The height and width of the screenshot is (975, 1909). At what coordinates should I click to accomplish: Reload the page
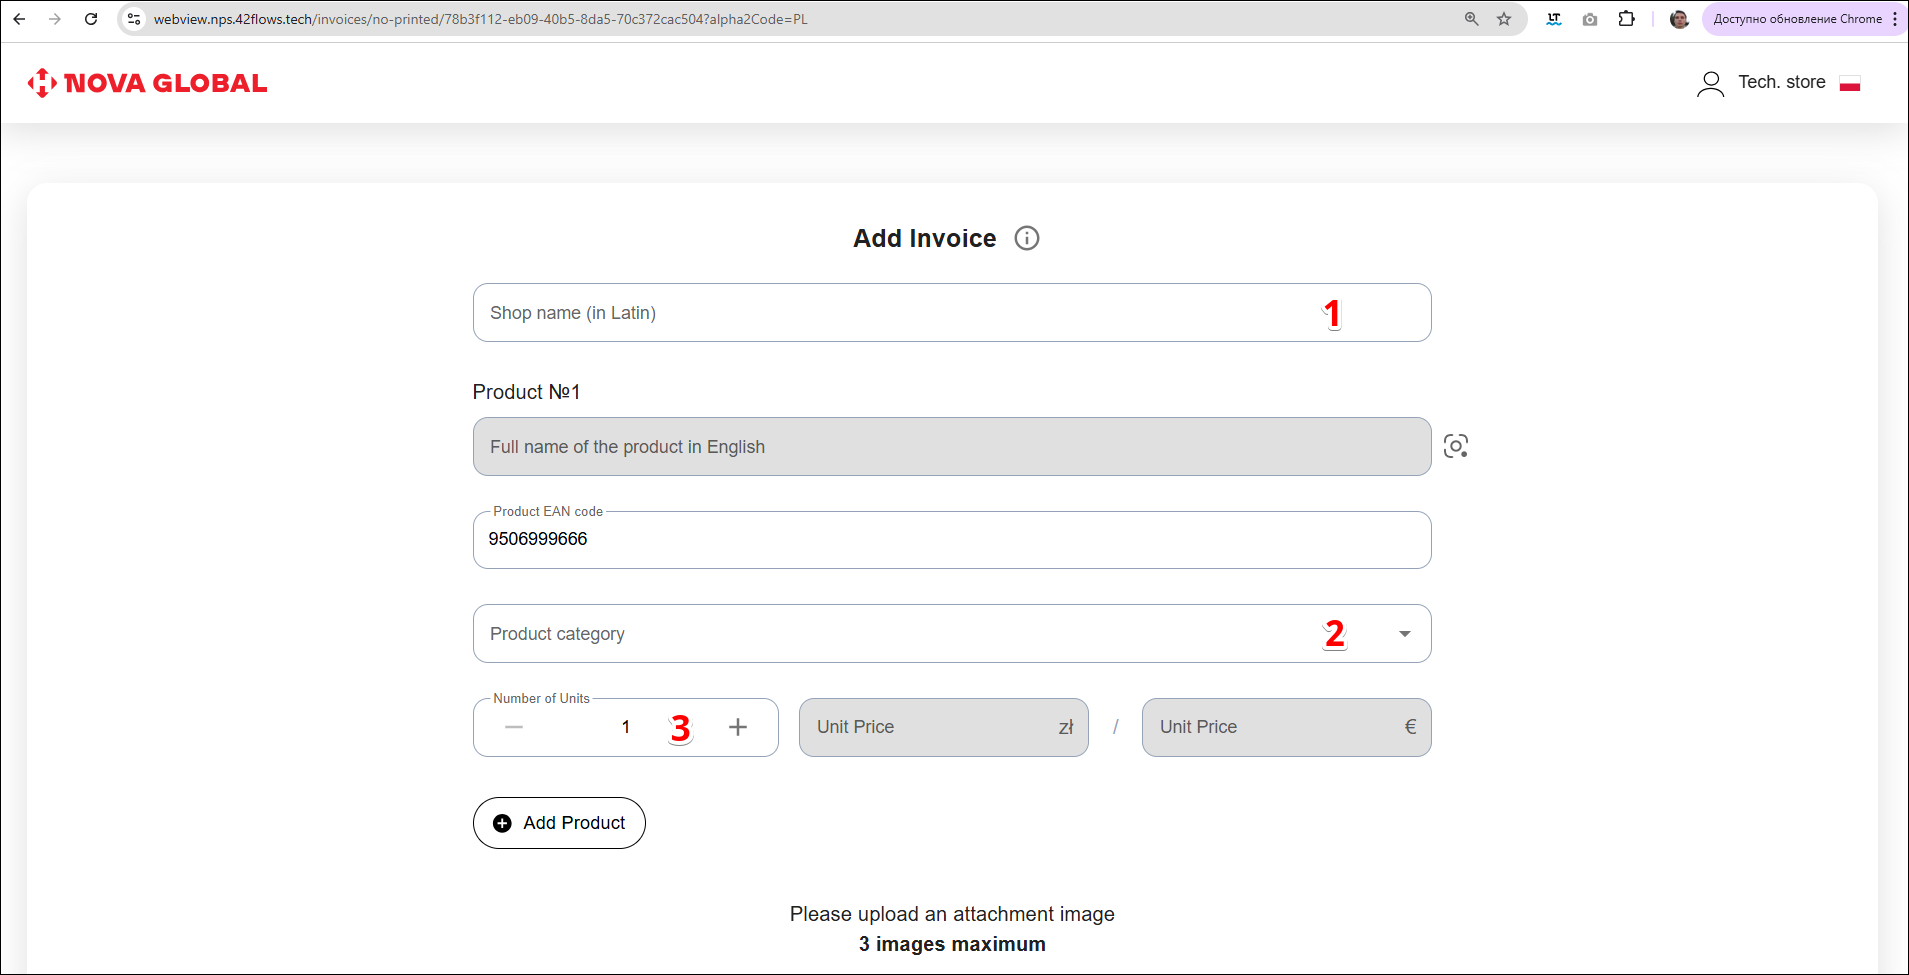[x=91, y=19]
